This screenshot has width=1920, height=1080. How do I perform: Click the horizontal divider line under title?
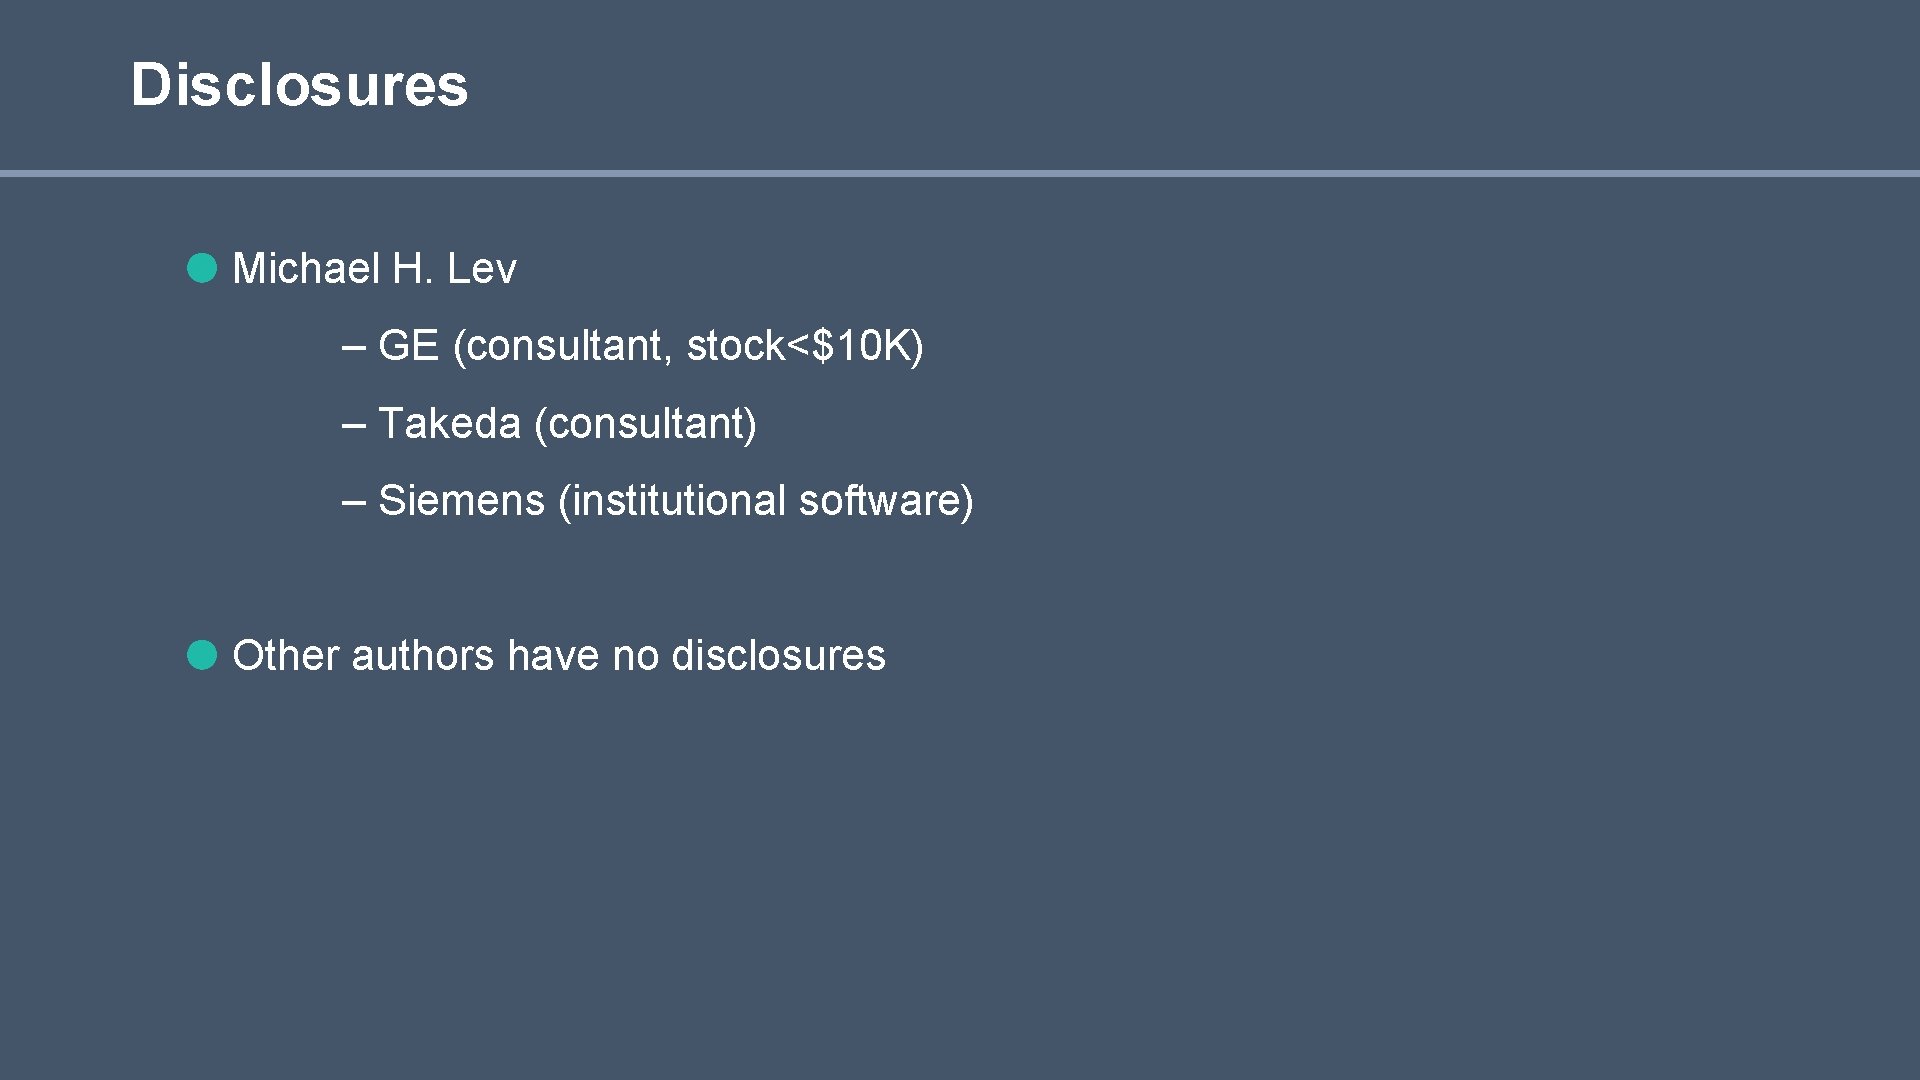pos(960,174)
